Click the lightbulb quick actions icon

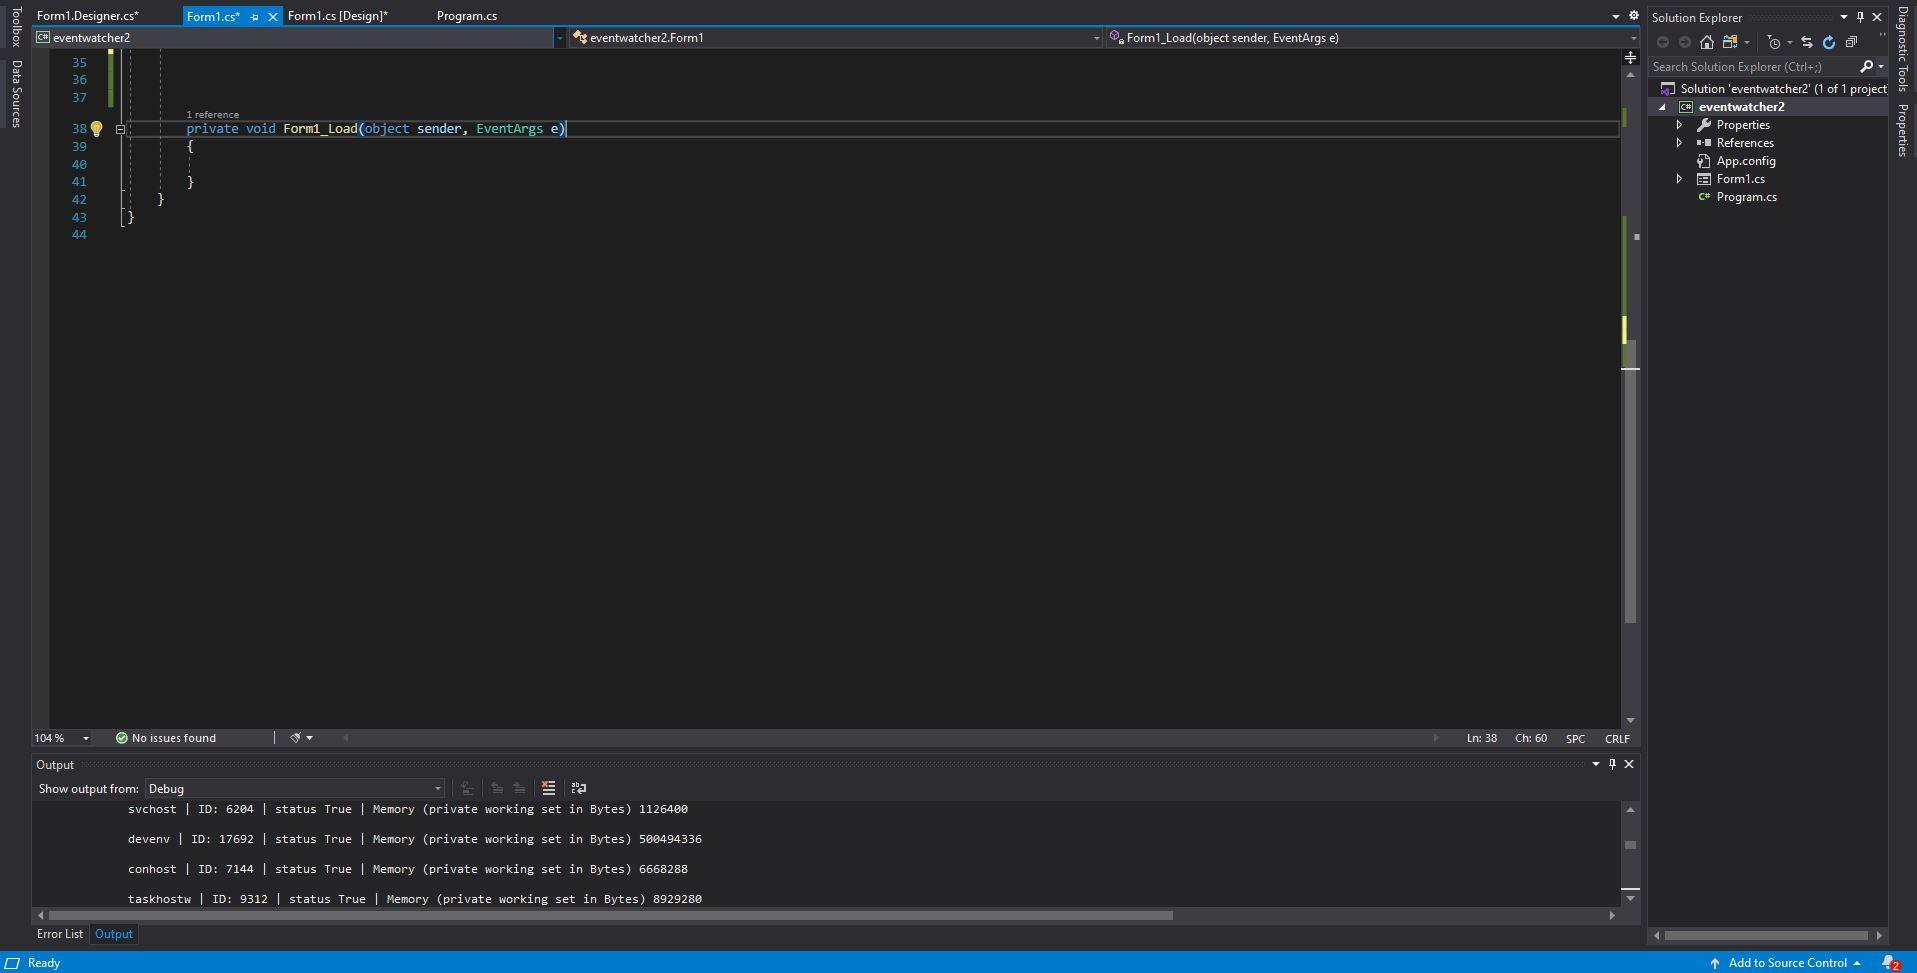tap(97, 129)
